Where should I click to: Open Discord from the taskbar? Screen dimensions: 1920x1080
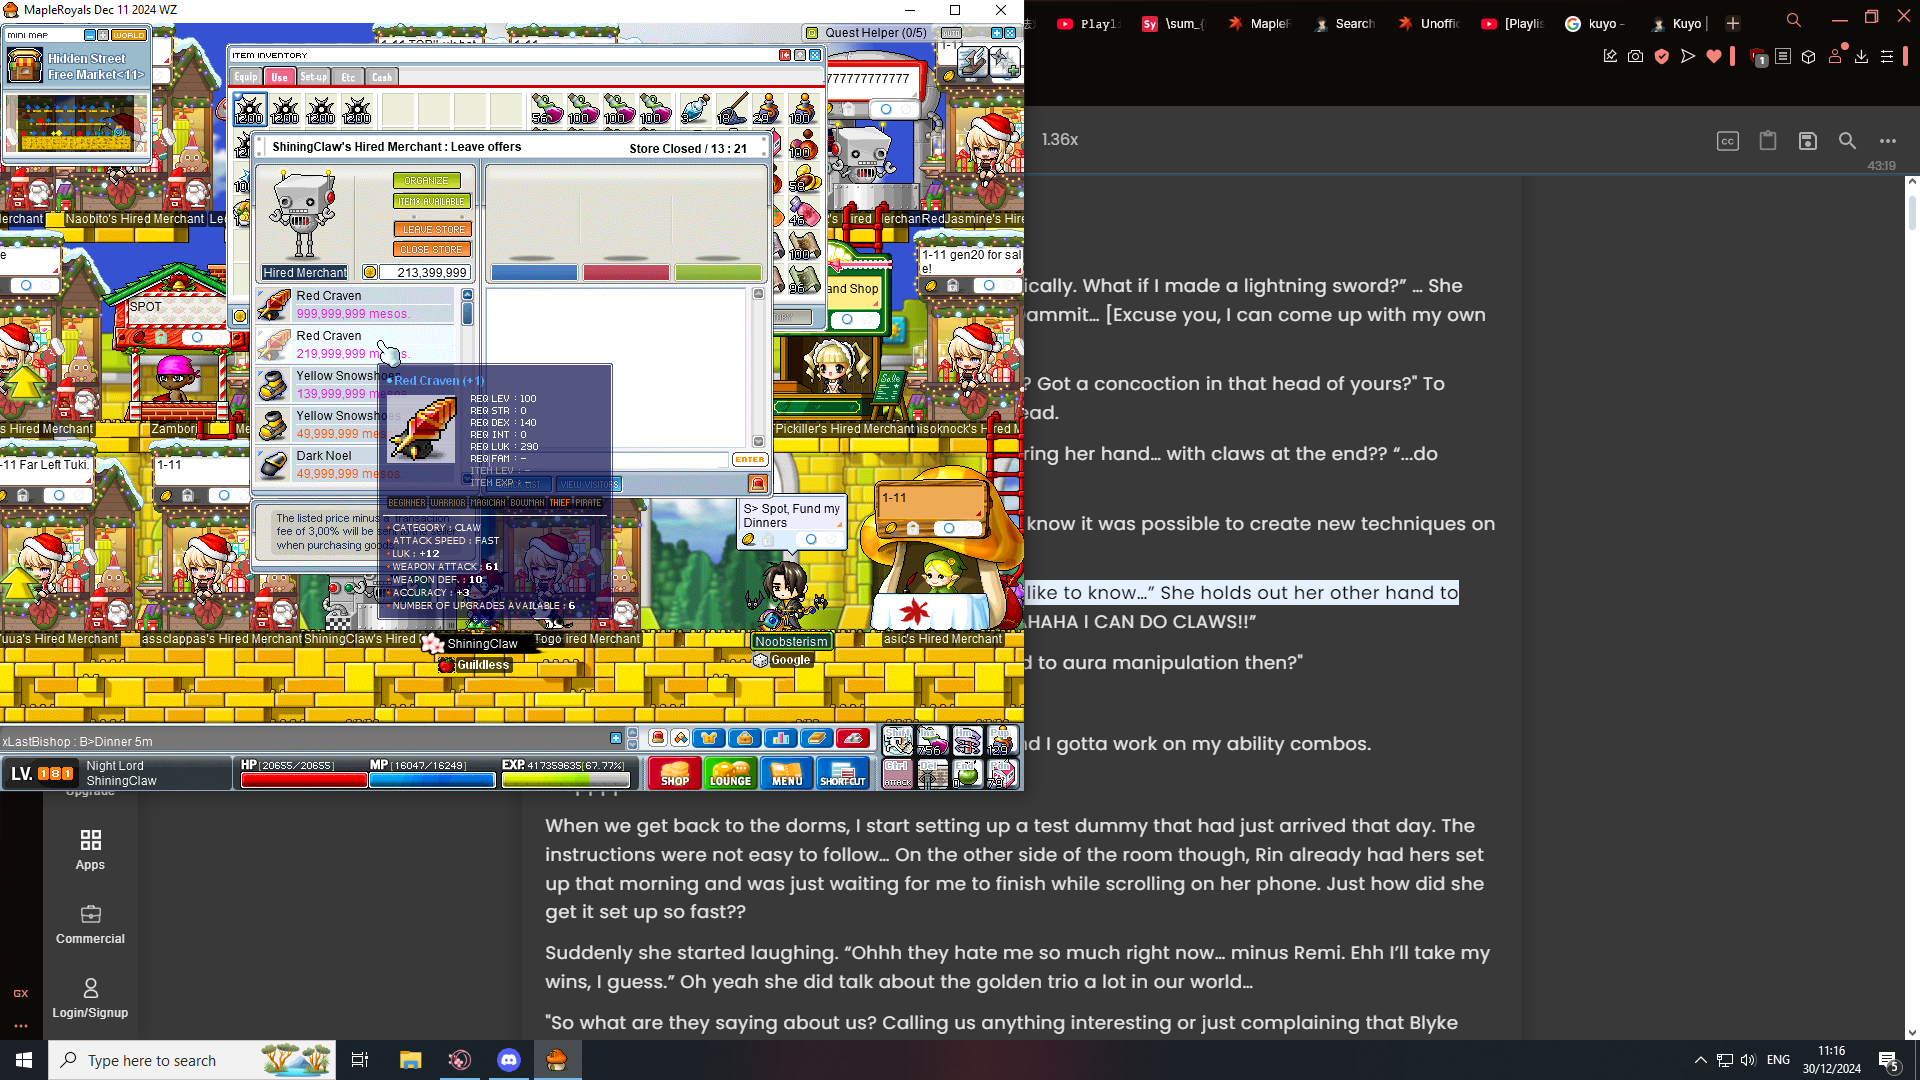point(509,1060)
